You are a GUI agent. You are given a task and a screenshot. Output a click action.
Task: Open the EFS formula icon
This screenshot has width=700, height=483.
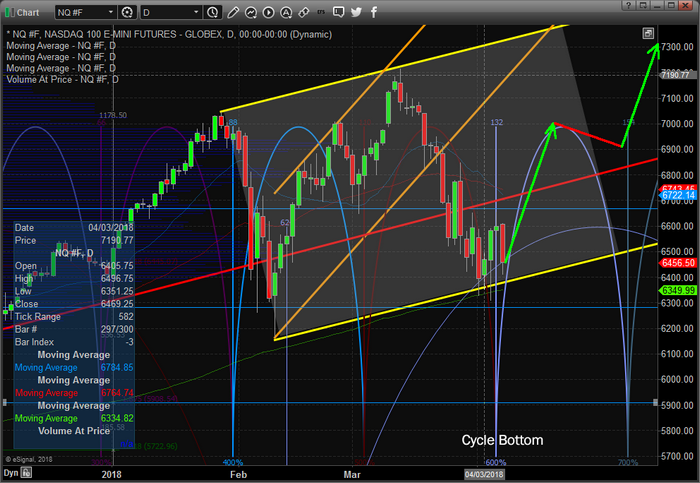(321, 12)
